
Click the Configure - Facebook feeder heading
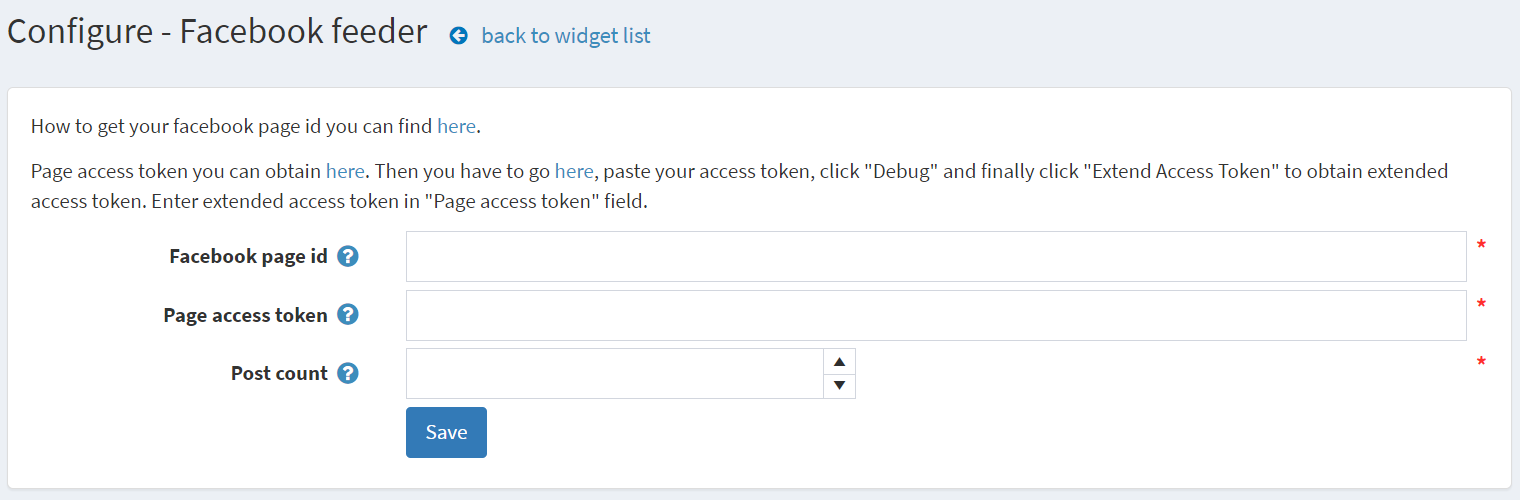pos(217,32)
